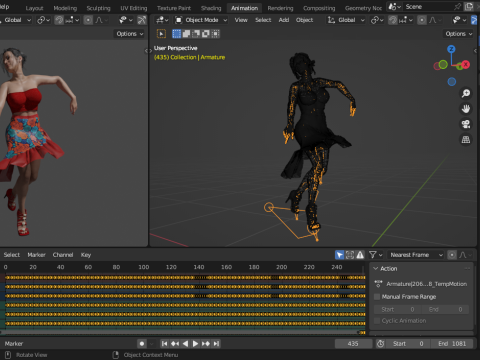
Task: Click the pin scene icon
Action: click(x=458, y=6)
